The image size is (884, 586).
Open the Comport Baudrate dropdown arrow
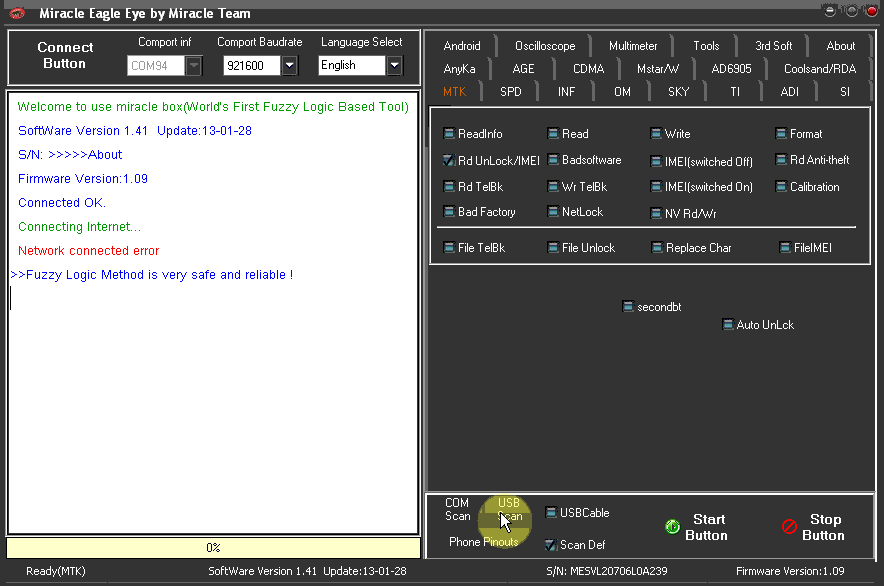tap(289, 65)
